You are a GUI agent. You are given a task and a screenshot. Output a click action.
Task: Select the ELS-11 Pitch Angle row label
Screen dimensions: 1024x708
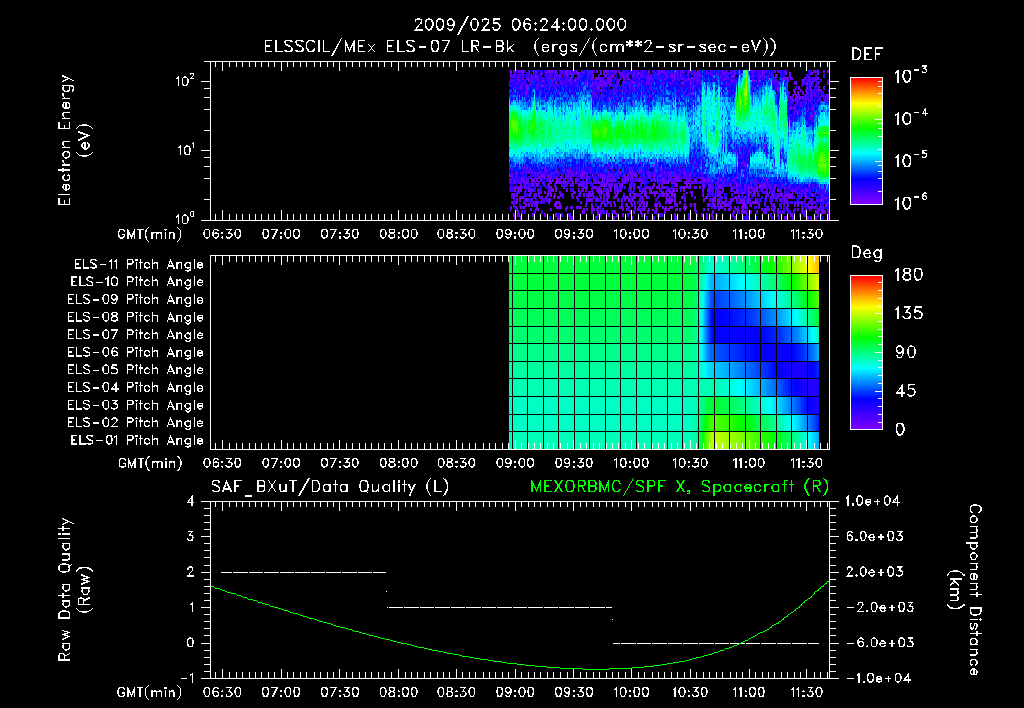point(138,265)
